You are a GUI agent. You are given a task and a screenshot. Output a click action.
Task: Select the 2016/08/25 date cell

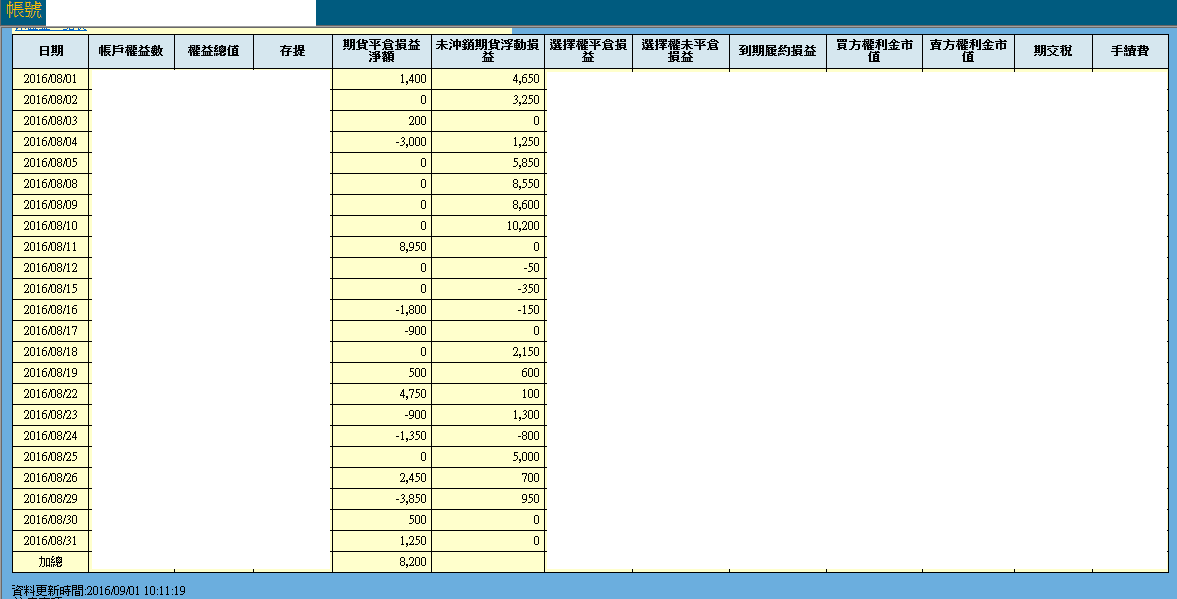(51, 457)
